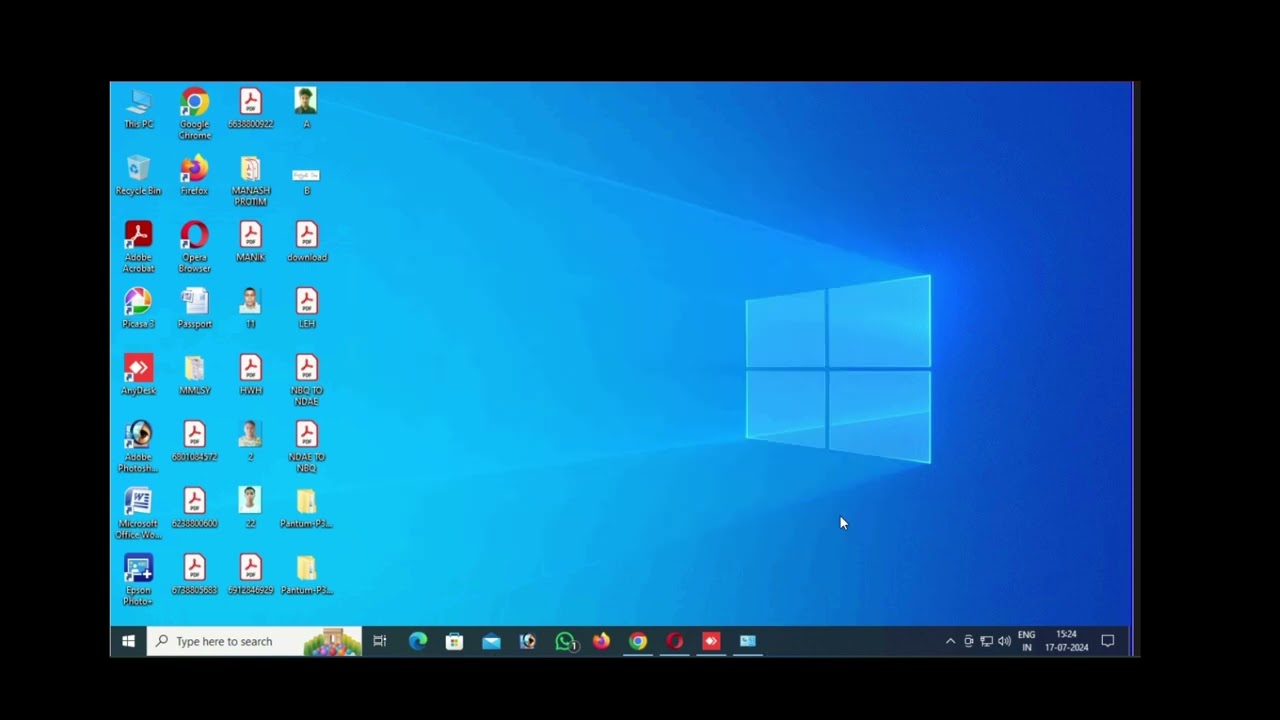Image resolution: width=1280 pixels, height=720 pixels.
Task: Select the photo file named 11
Action: [x=251, y=308]
